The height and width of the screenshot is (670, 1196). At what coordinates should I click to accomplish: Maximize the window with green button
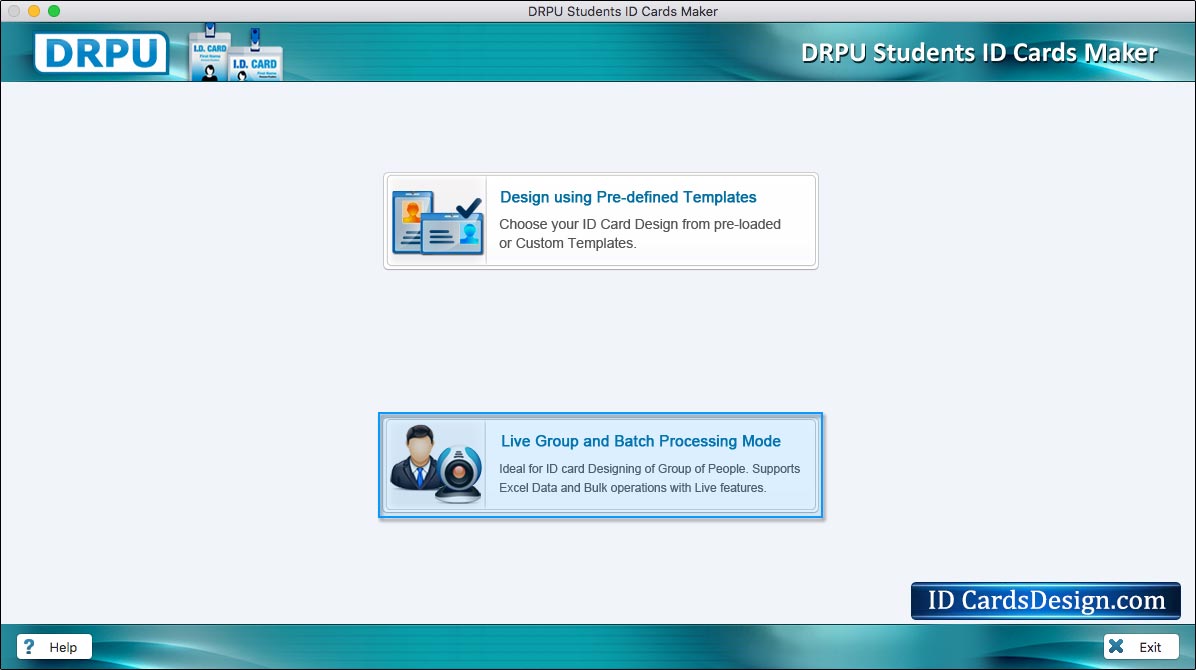[53, 11]
